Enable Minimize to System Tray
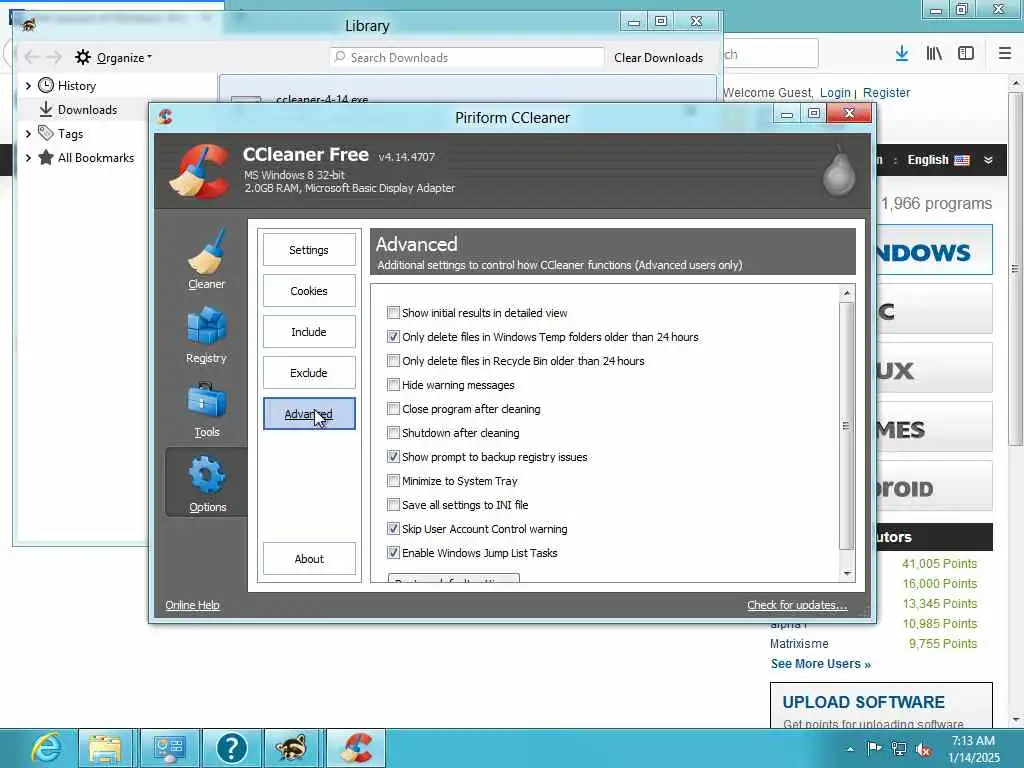This screenshot has height=768, width=1024. (x=393, y=481)
